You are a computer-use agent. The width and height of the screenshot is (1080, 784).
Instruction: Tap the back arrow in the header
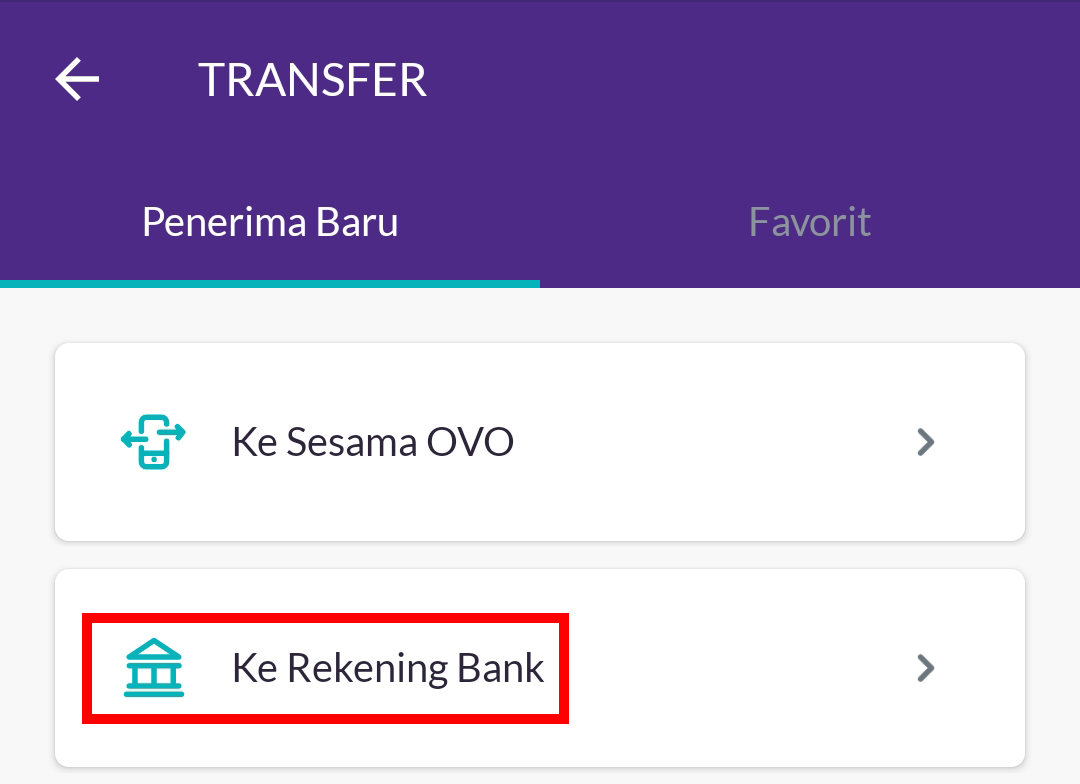[77, 79]
